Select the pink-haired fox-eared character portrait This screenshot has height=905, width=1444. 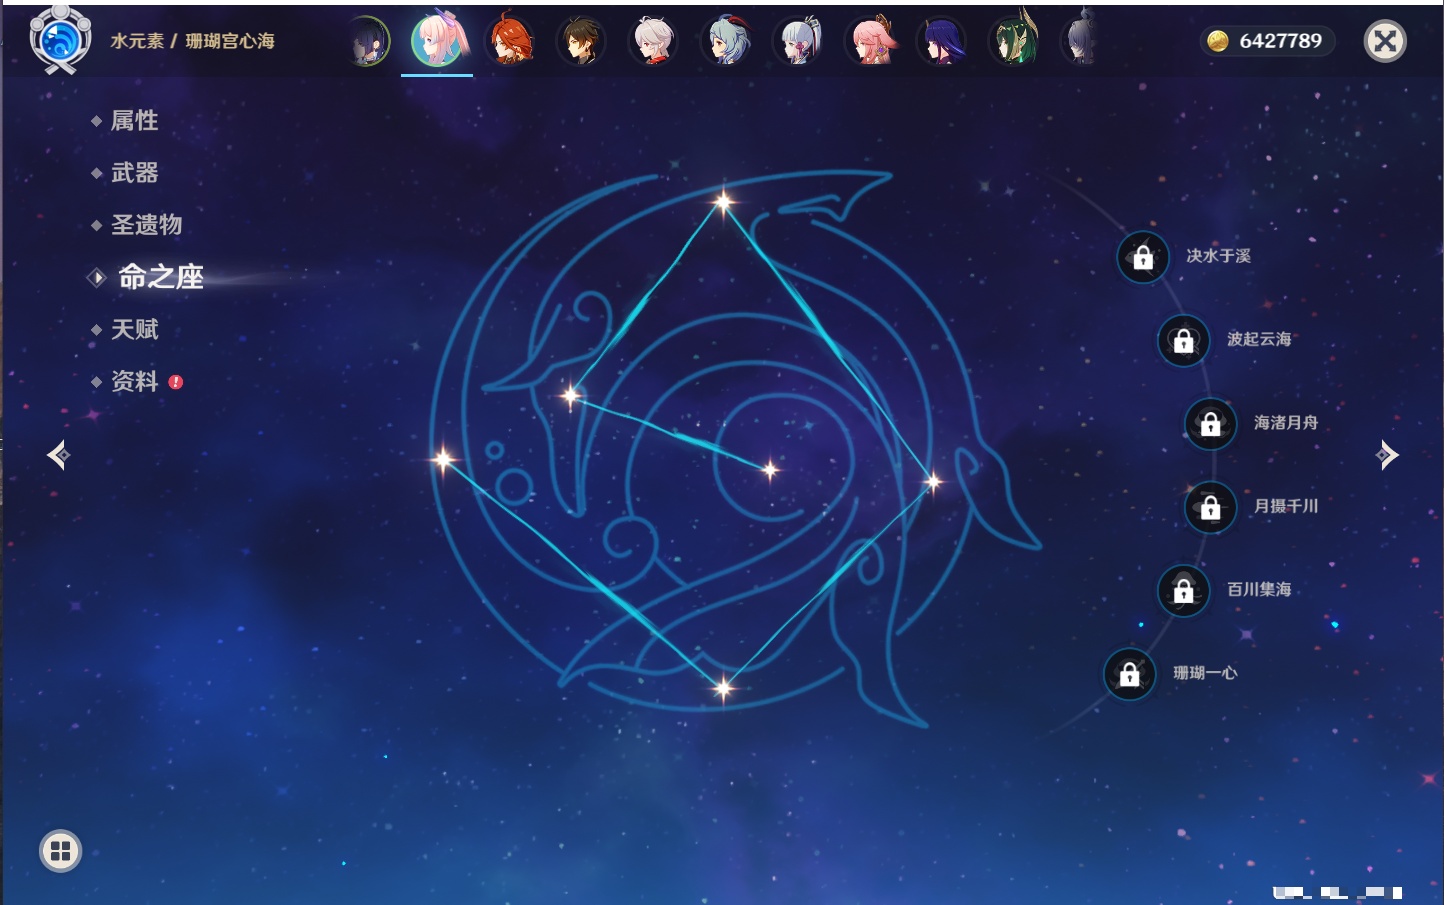pos(870,42)
